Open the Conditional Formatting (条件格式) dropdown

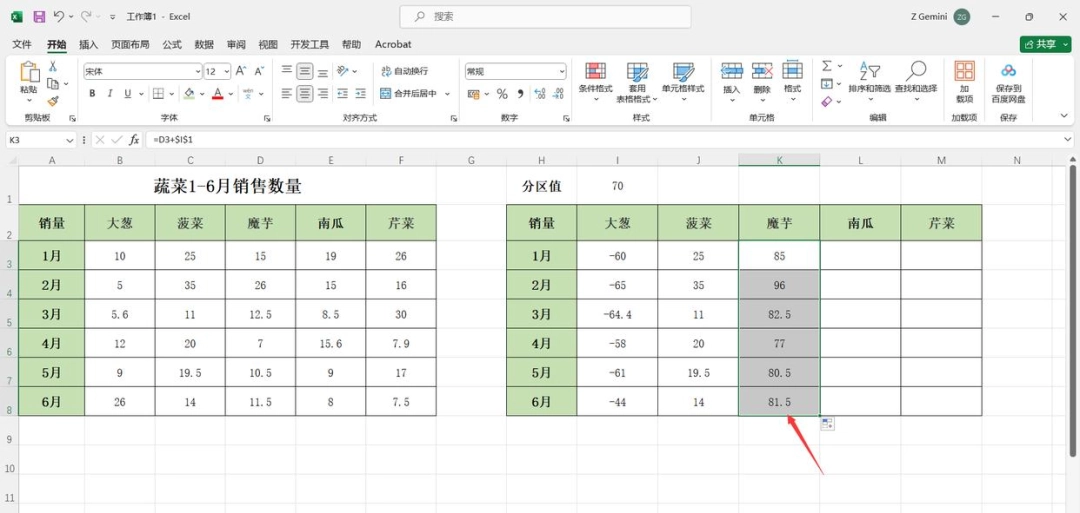point(596,82)
